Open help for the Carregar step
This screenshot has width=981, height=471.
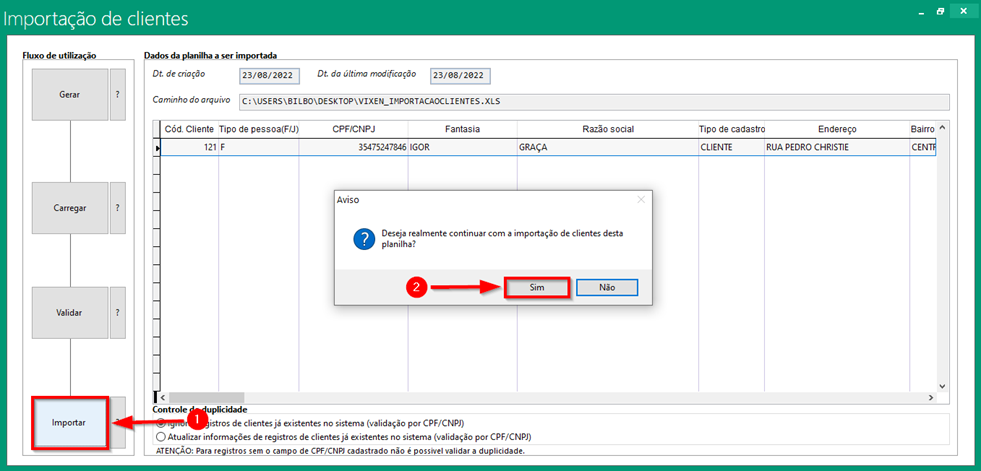(x=118, y=208)
